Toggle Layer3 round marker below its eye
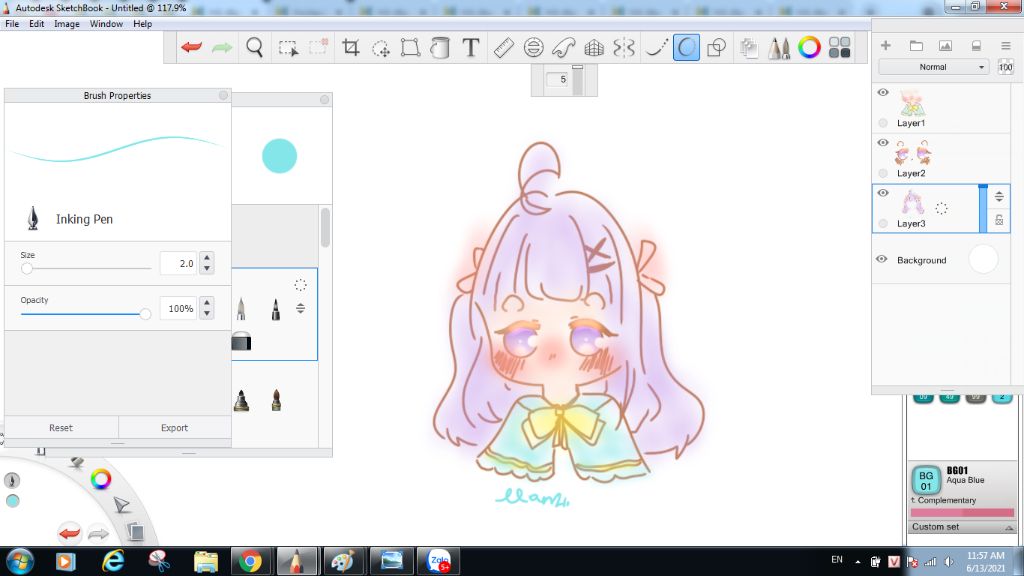The width and height of the screenshot is (1024, 576). [x=883, y=223]
